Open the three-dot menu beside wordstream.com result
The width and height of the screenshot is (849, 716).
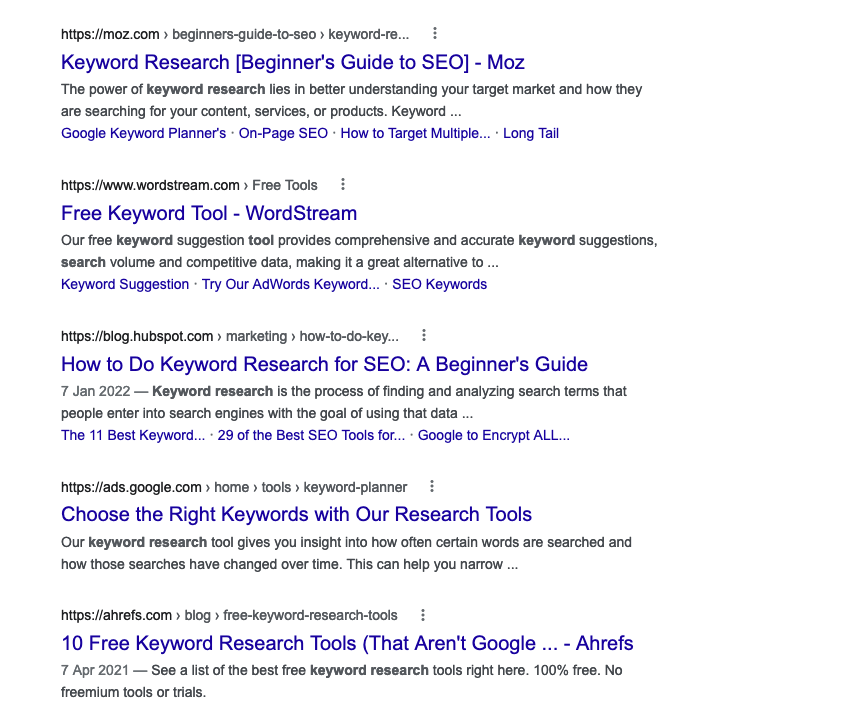pyautogui.click(x=342, y=184)
